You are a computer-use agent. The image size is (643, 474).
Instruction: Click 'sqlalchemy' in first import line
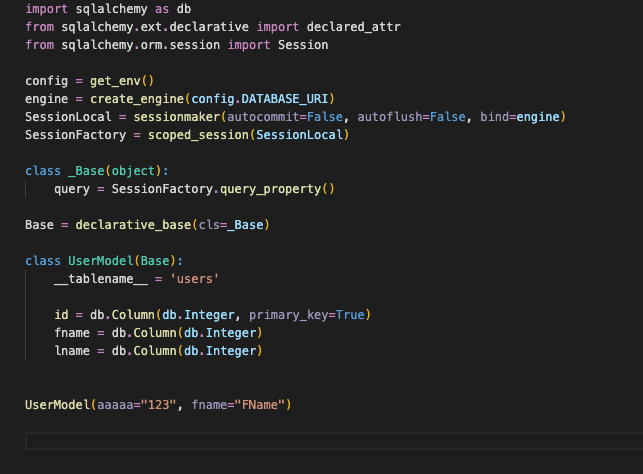(x=112, y=9)
